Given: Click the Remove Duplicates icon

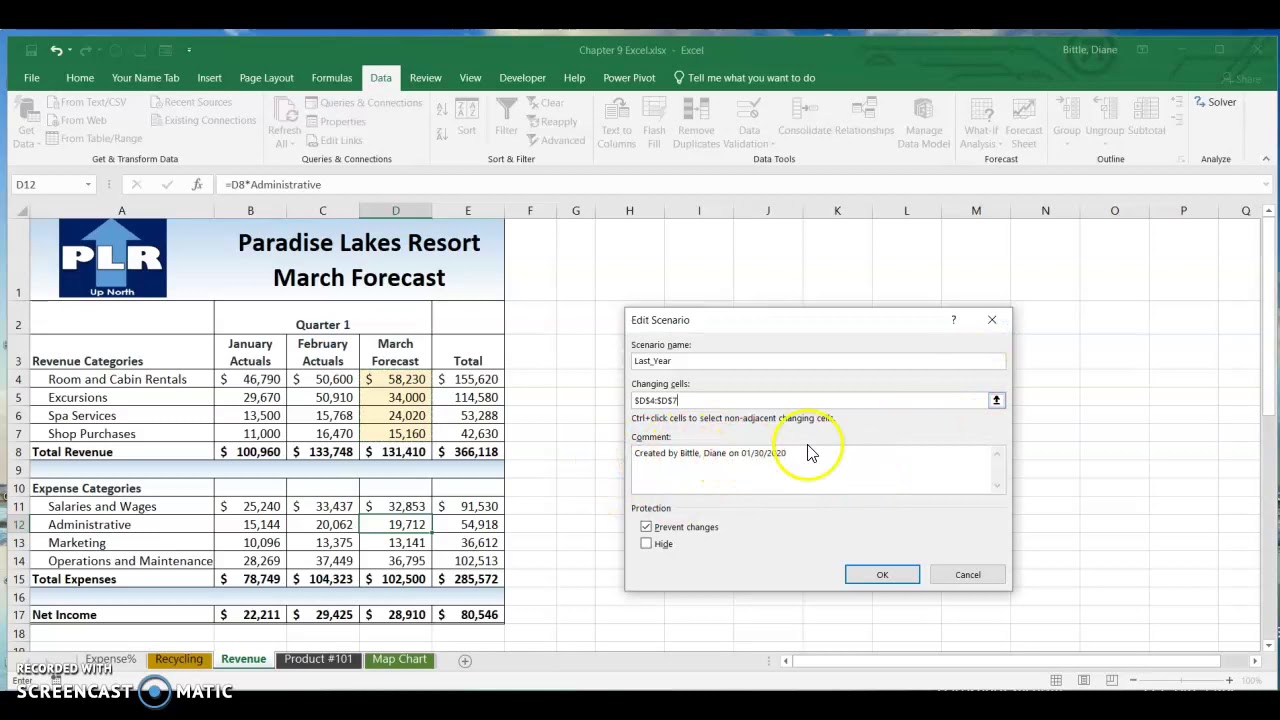Looking at the screenshot, I should pos(696,123).
